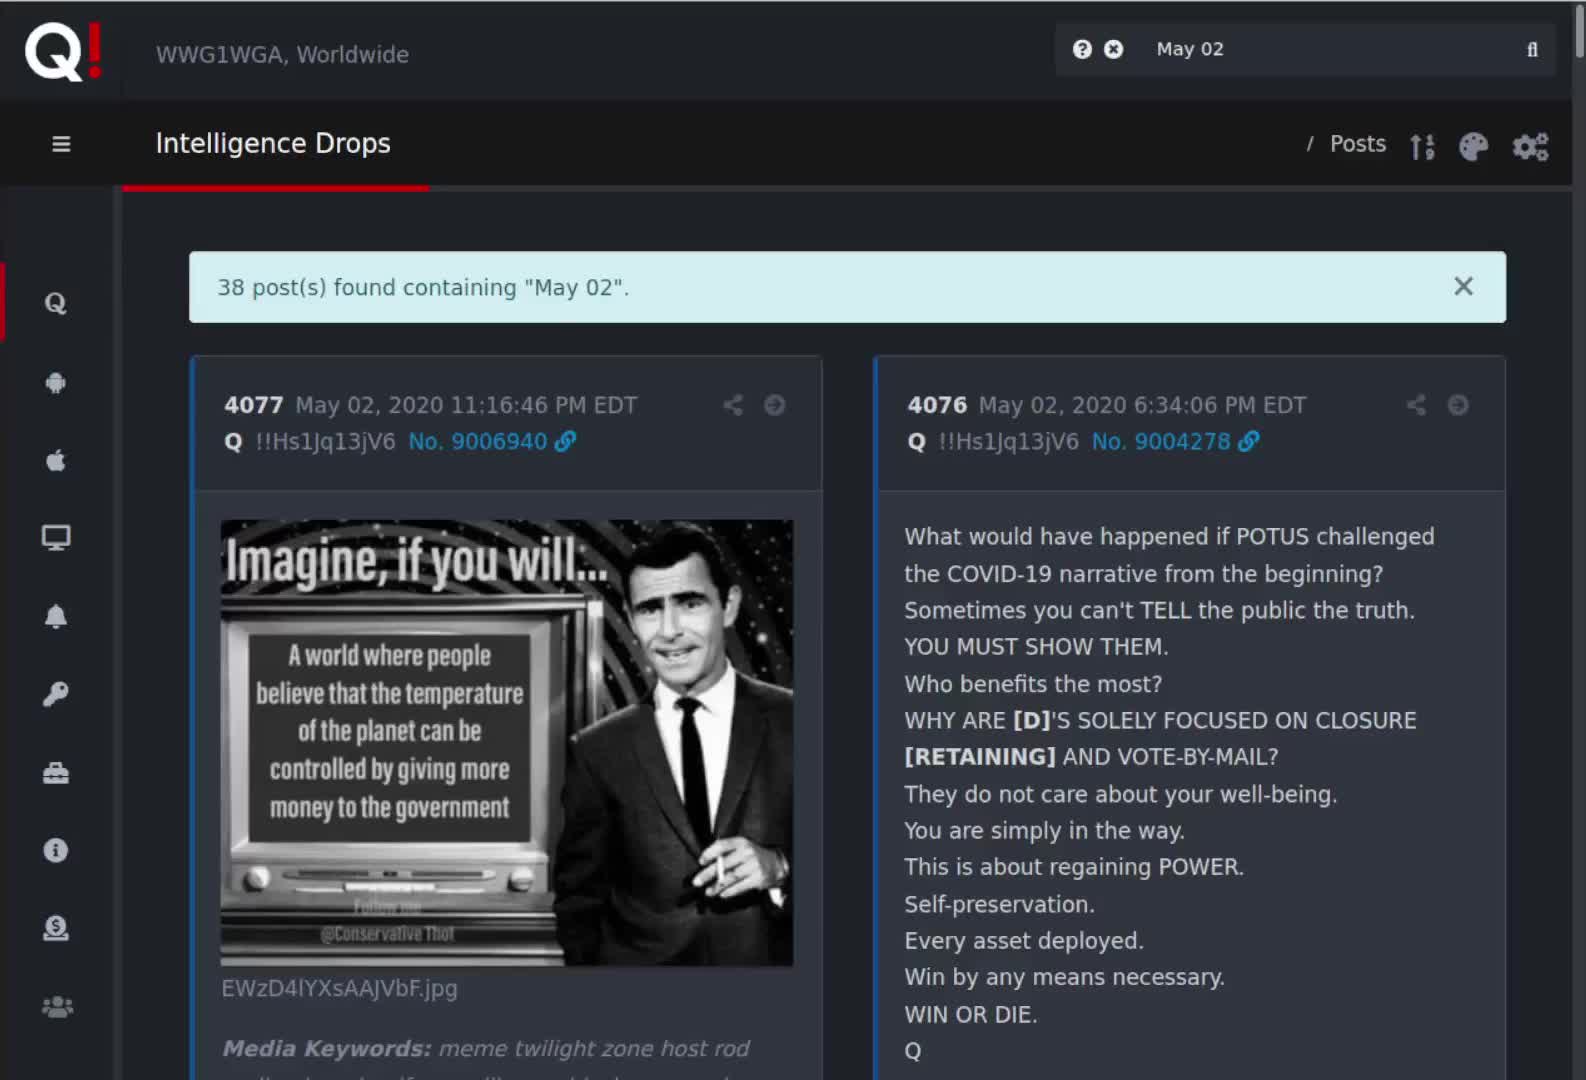Open the Android sidebar icon

click(x=56, y=382)
